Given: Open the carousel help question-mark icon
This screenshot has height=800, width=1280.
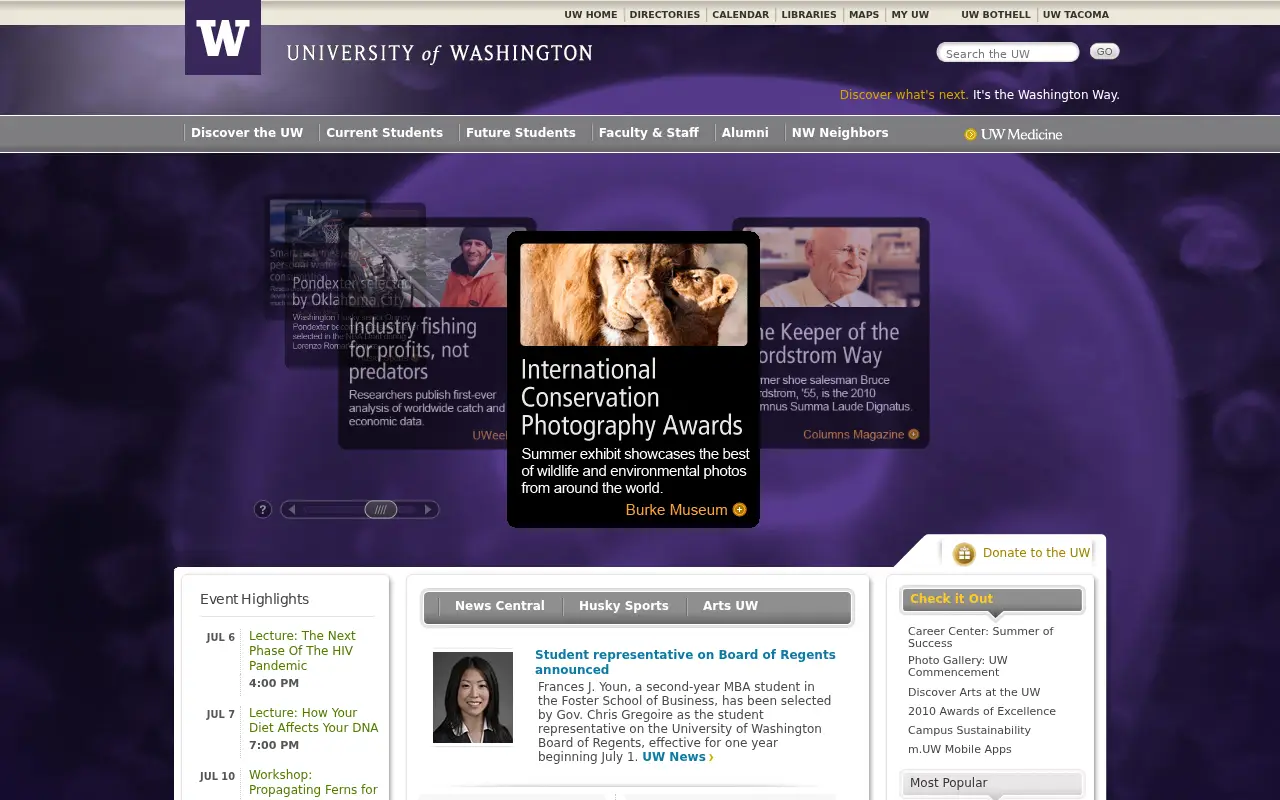Looking at the screenshot, I should 263,509.
